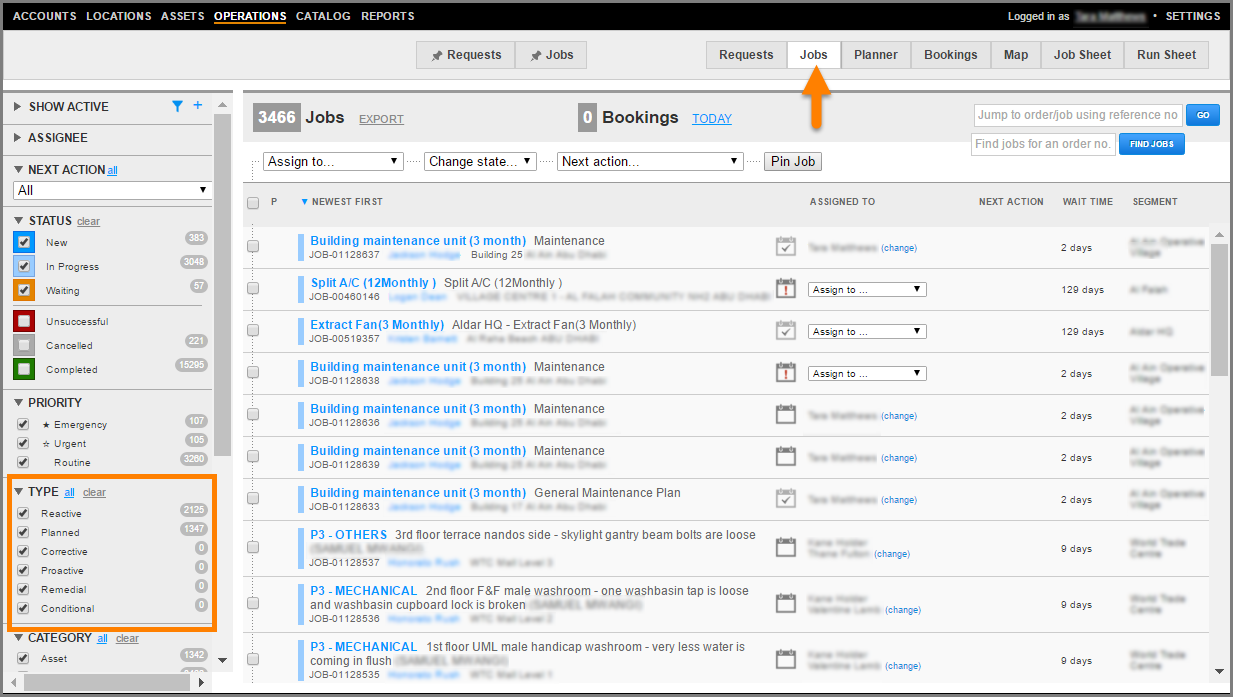Click the Export link

[381, 119]
